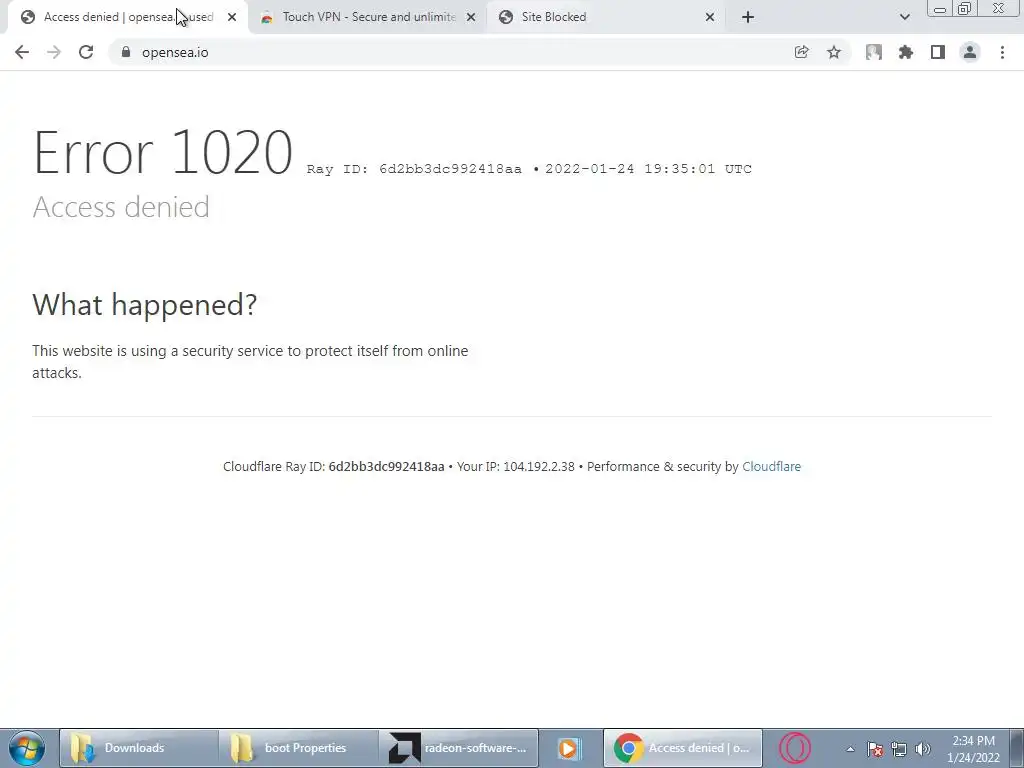Open the taskbar clock showing 2:34 PM
1024x768 pixels.
coord(973,749)
